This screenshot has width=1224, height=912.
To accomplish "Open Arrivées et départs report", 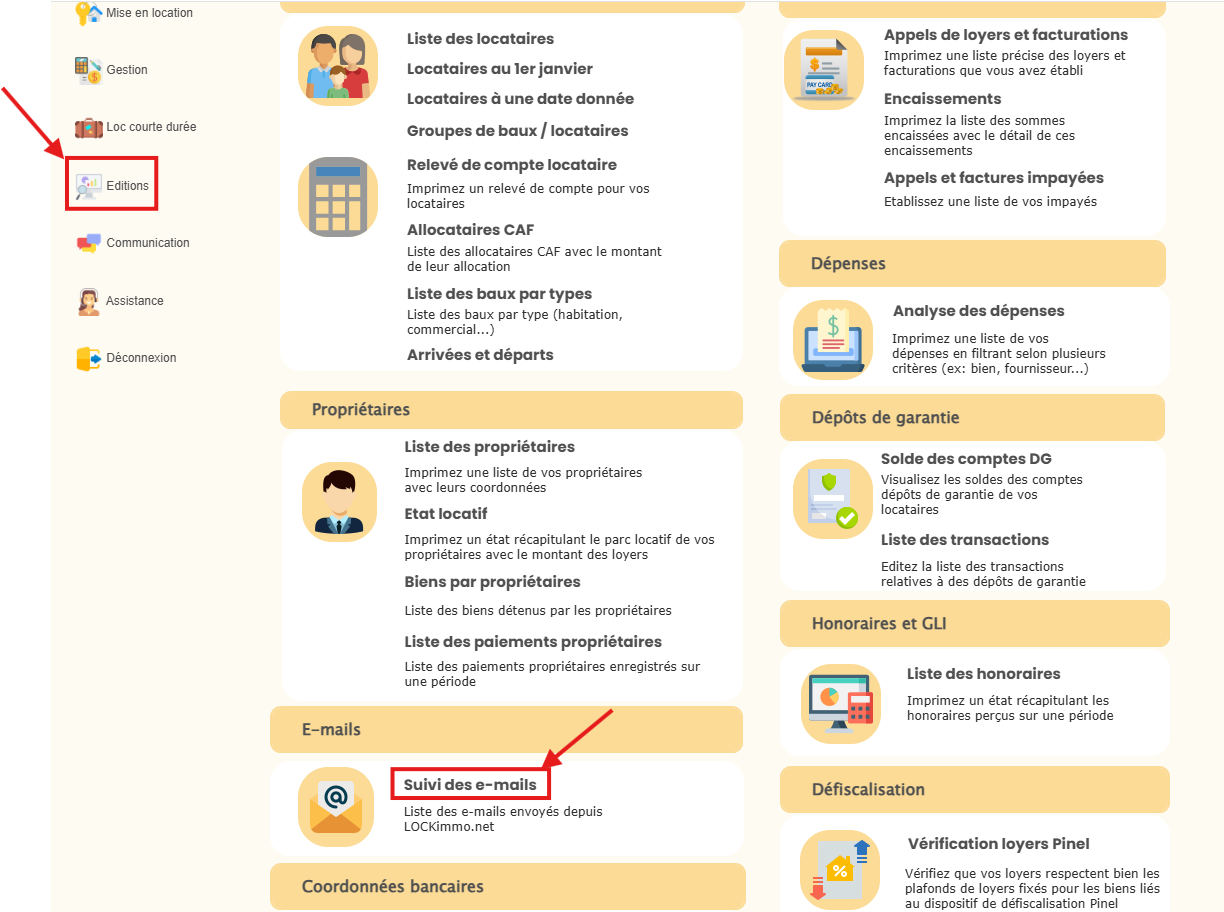I will 480,355.
